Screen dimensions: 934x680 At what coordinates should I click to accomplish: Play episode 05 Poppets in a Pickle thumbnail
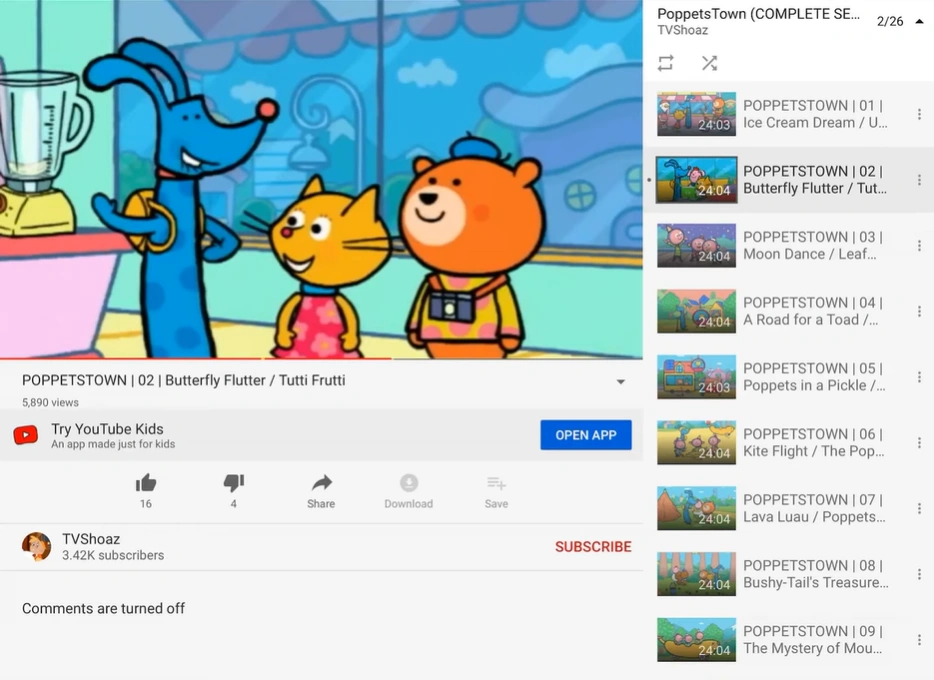point(696,377)
